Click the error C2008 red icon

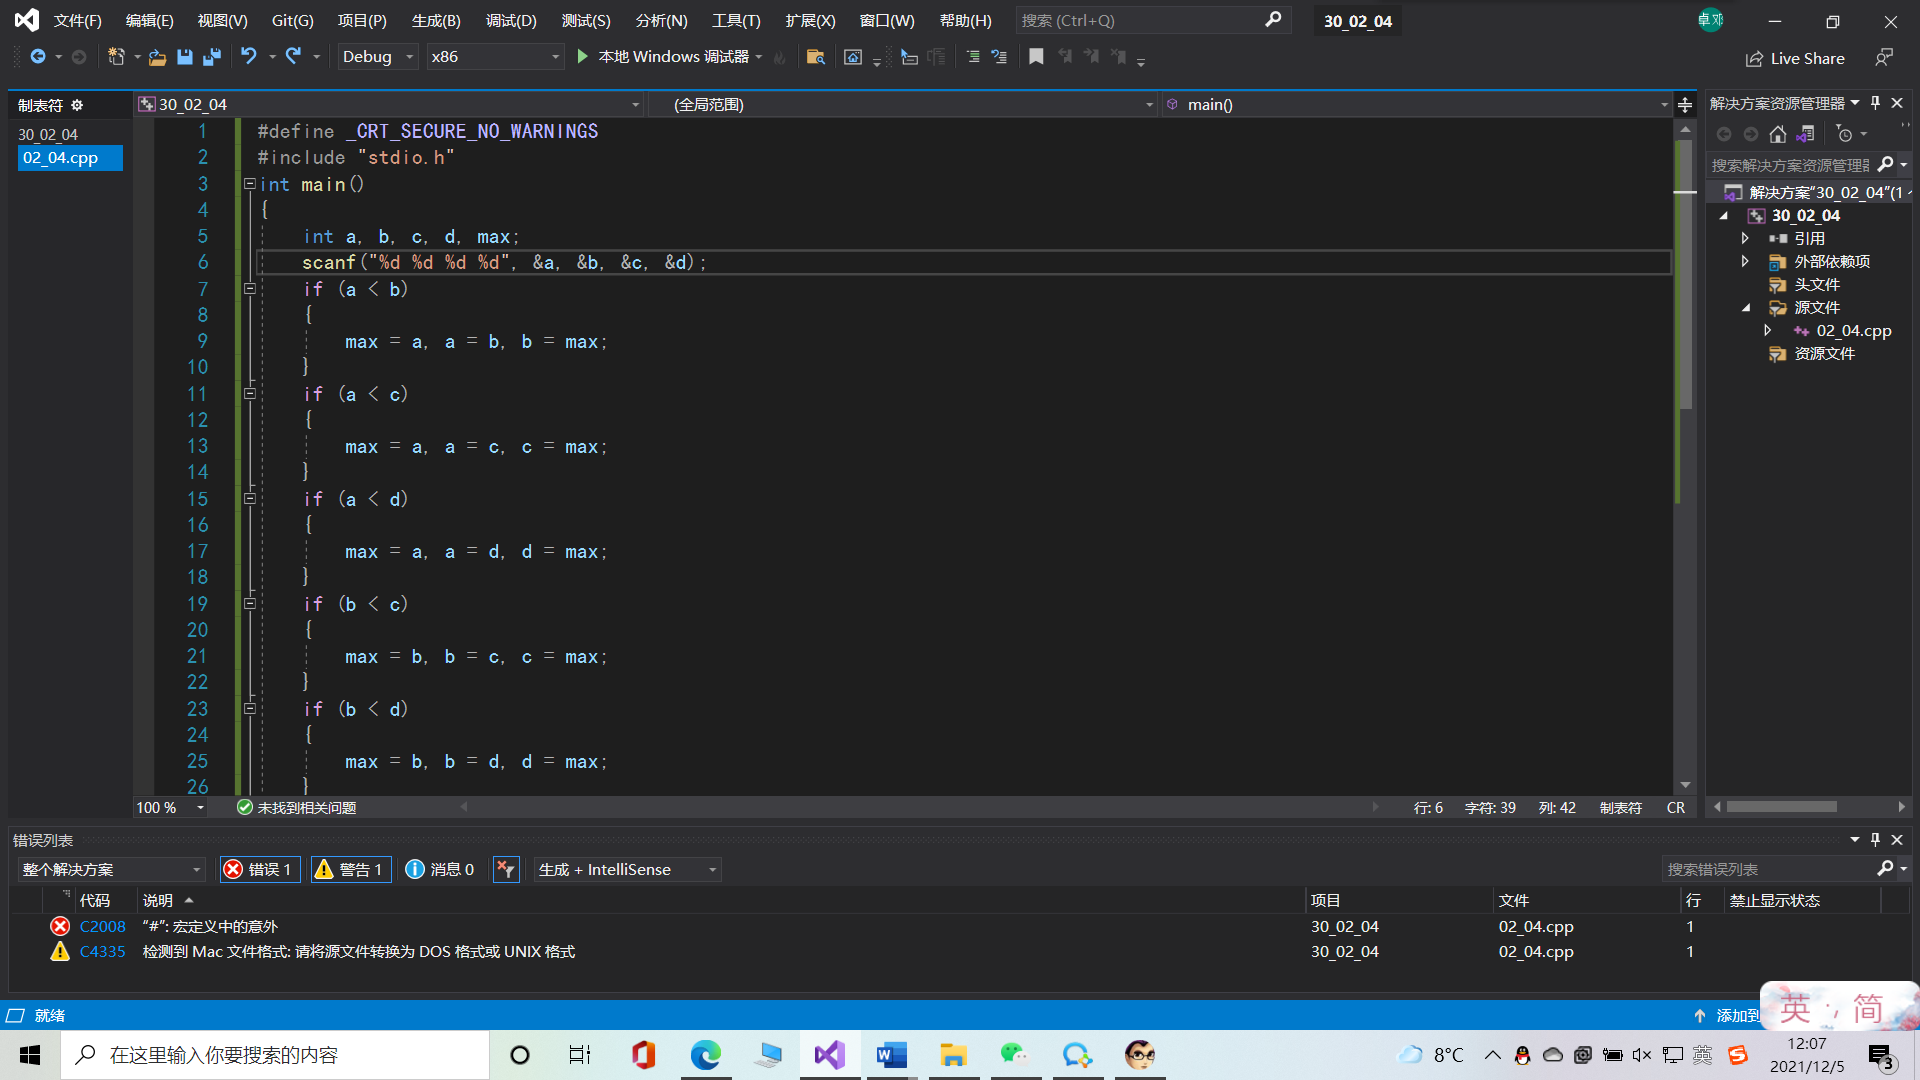(60, 926)
